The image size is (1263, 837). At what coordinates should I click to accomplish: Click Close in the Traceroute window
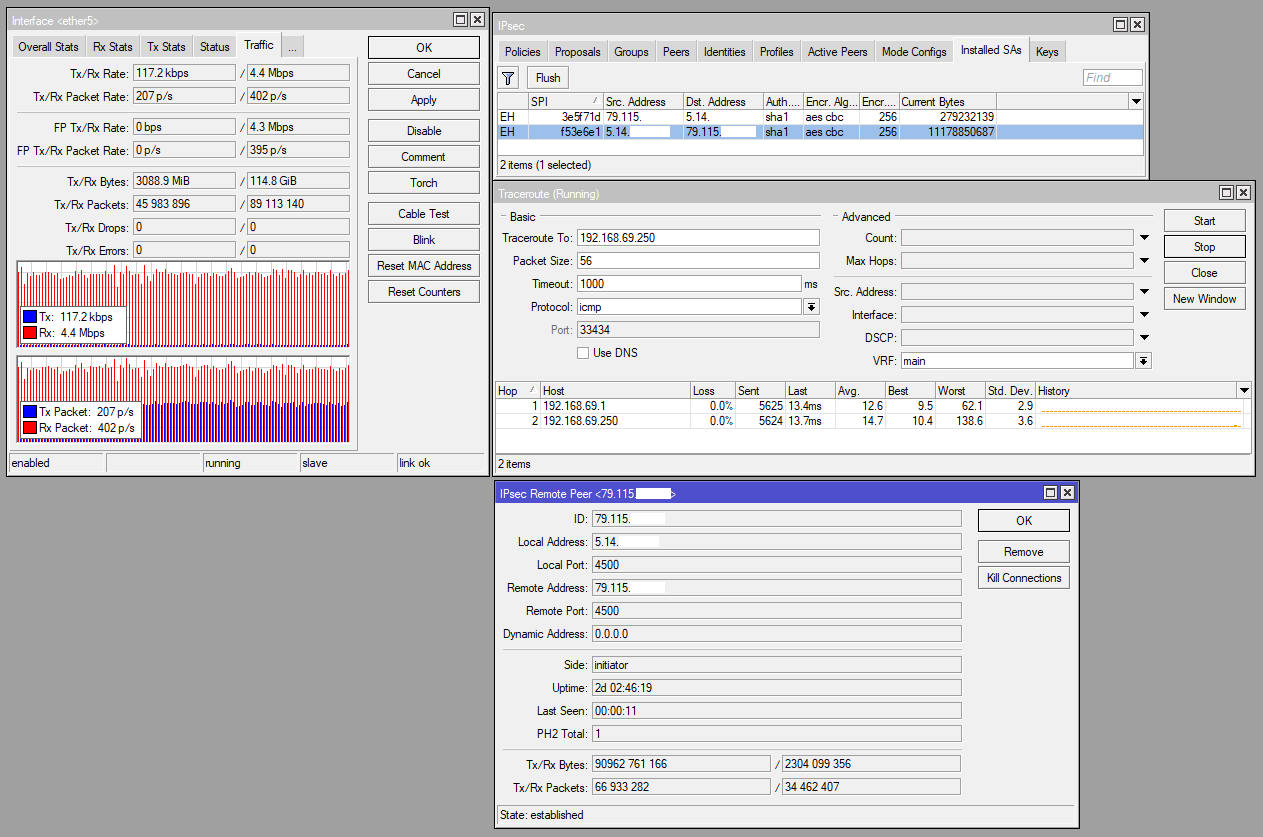[1204, 273]
